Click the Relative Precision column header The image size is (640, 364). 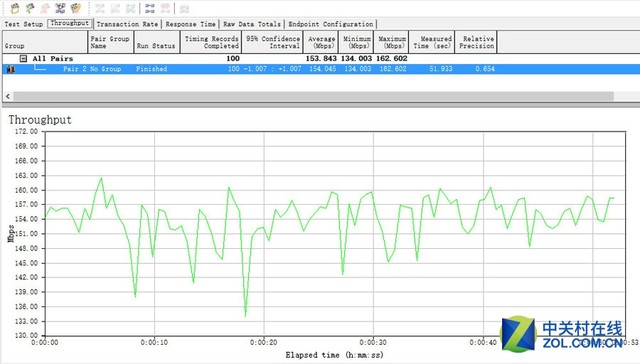point(476,42)
